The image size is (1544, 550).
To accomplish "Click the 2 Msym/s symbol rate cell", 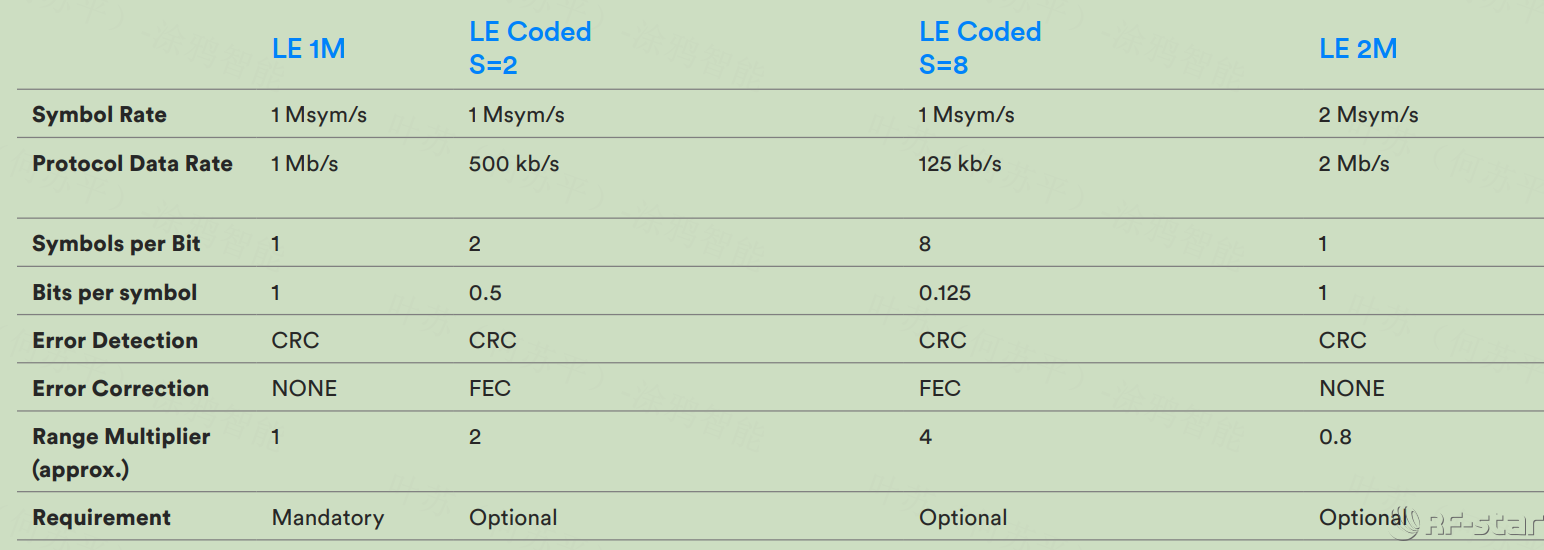I will [1368, 115].
